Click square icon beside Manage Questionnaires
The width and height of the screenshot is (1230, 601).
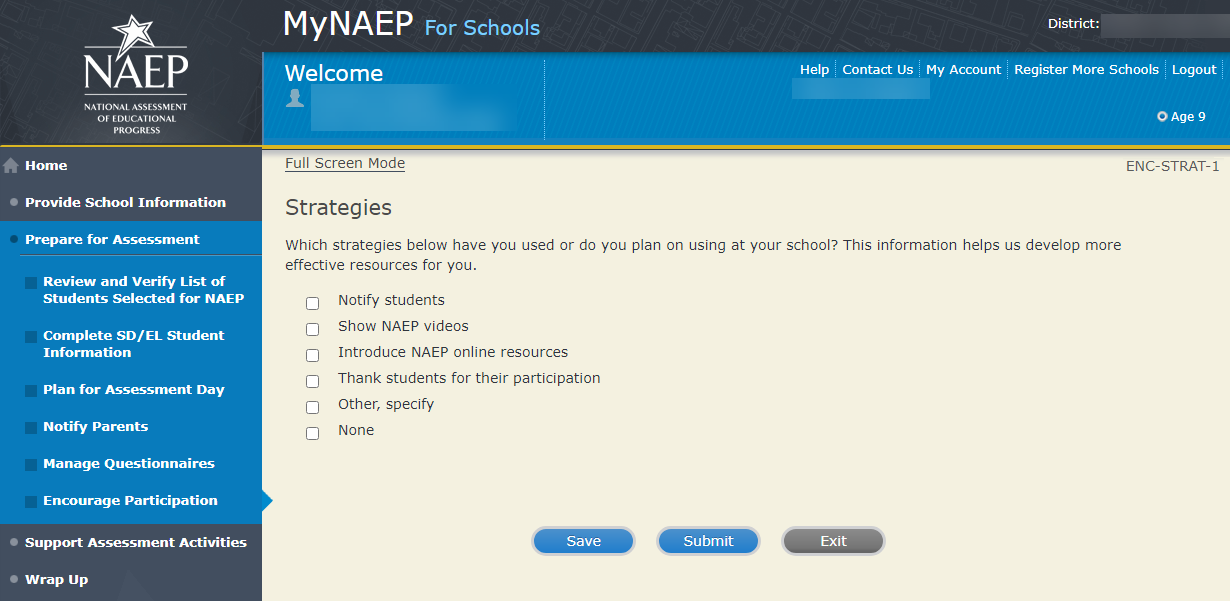(31, 465)
